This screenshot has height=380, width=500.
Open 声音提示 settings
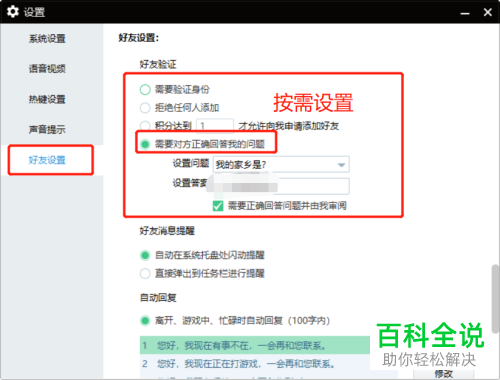pyautogui.click(x=47, y=129)
